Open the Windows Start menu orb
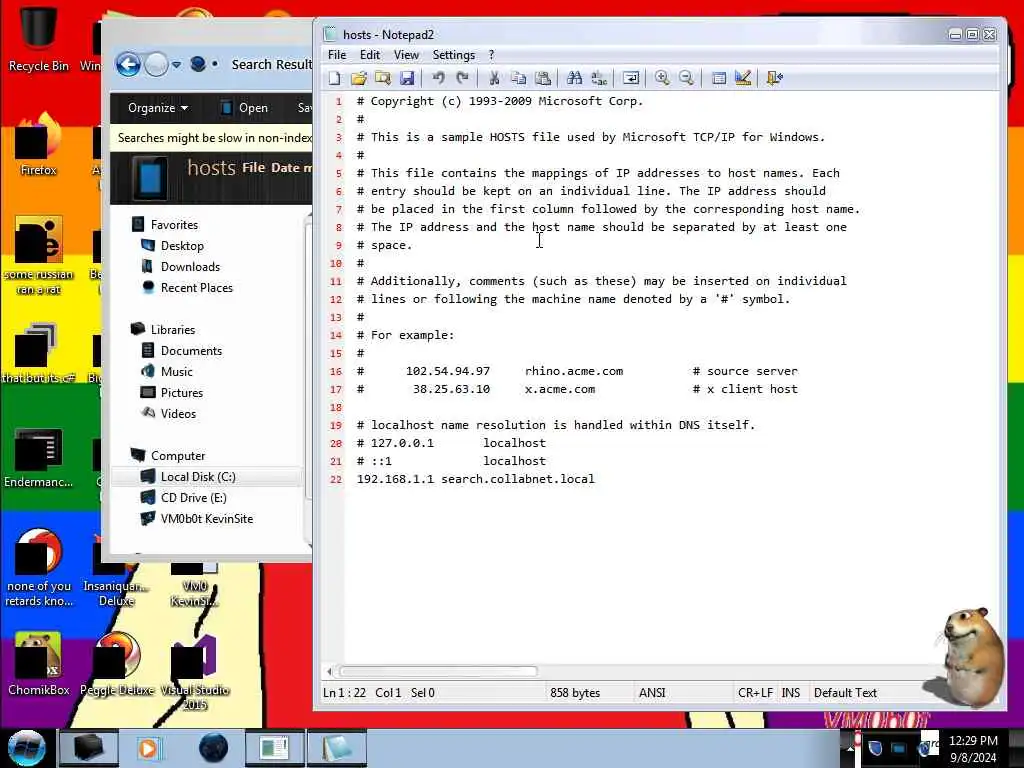 pos(26,748)
